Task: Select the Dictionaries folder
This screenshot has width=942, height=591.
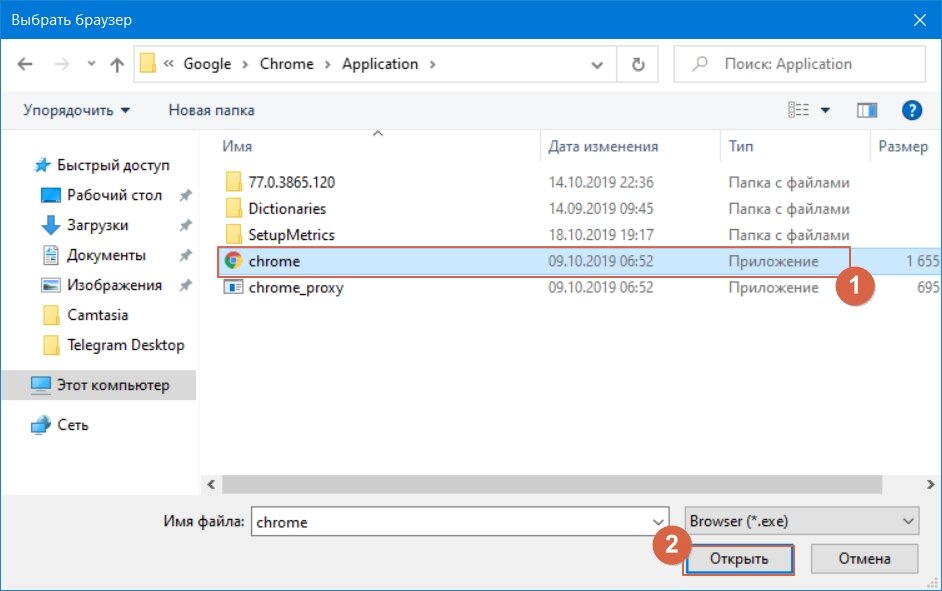Action: click(x=287, y=208)
